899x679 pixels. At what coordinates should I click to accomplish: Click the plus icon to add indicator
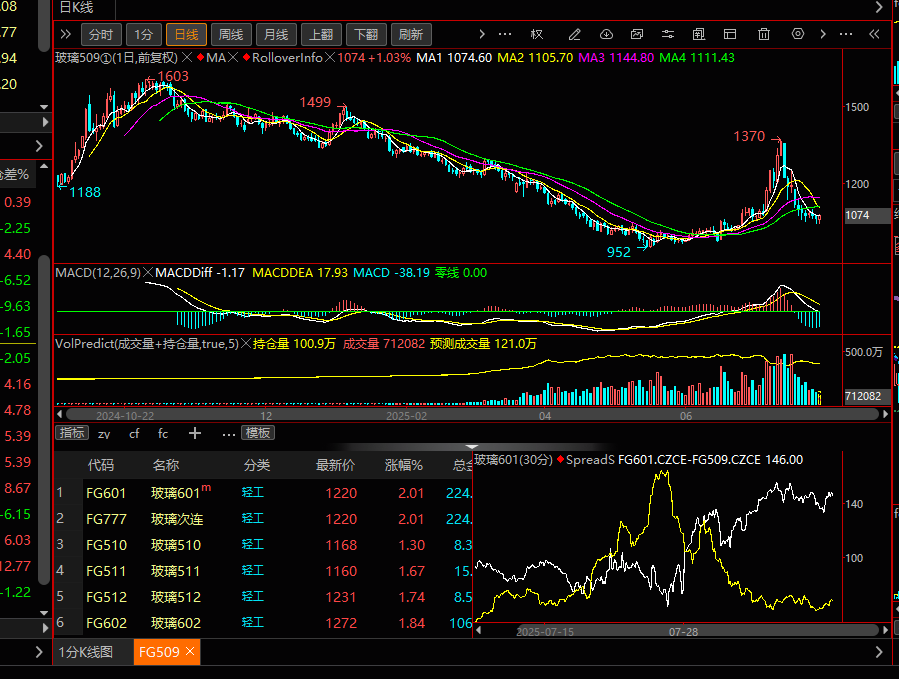[x=195, y=433]
